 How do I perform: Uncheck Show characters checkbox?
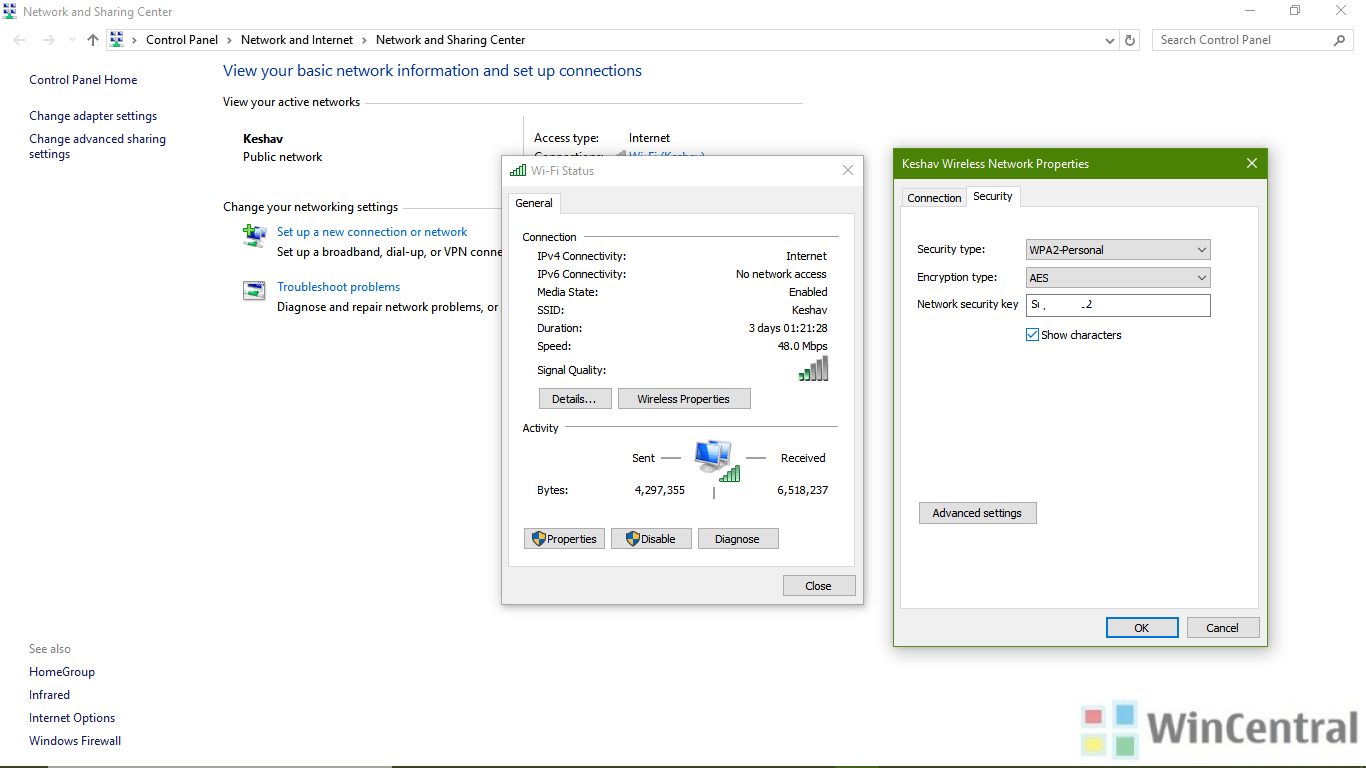(x=1033, y=335)
